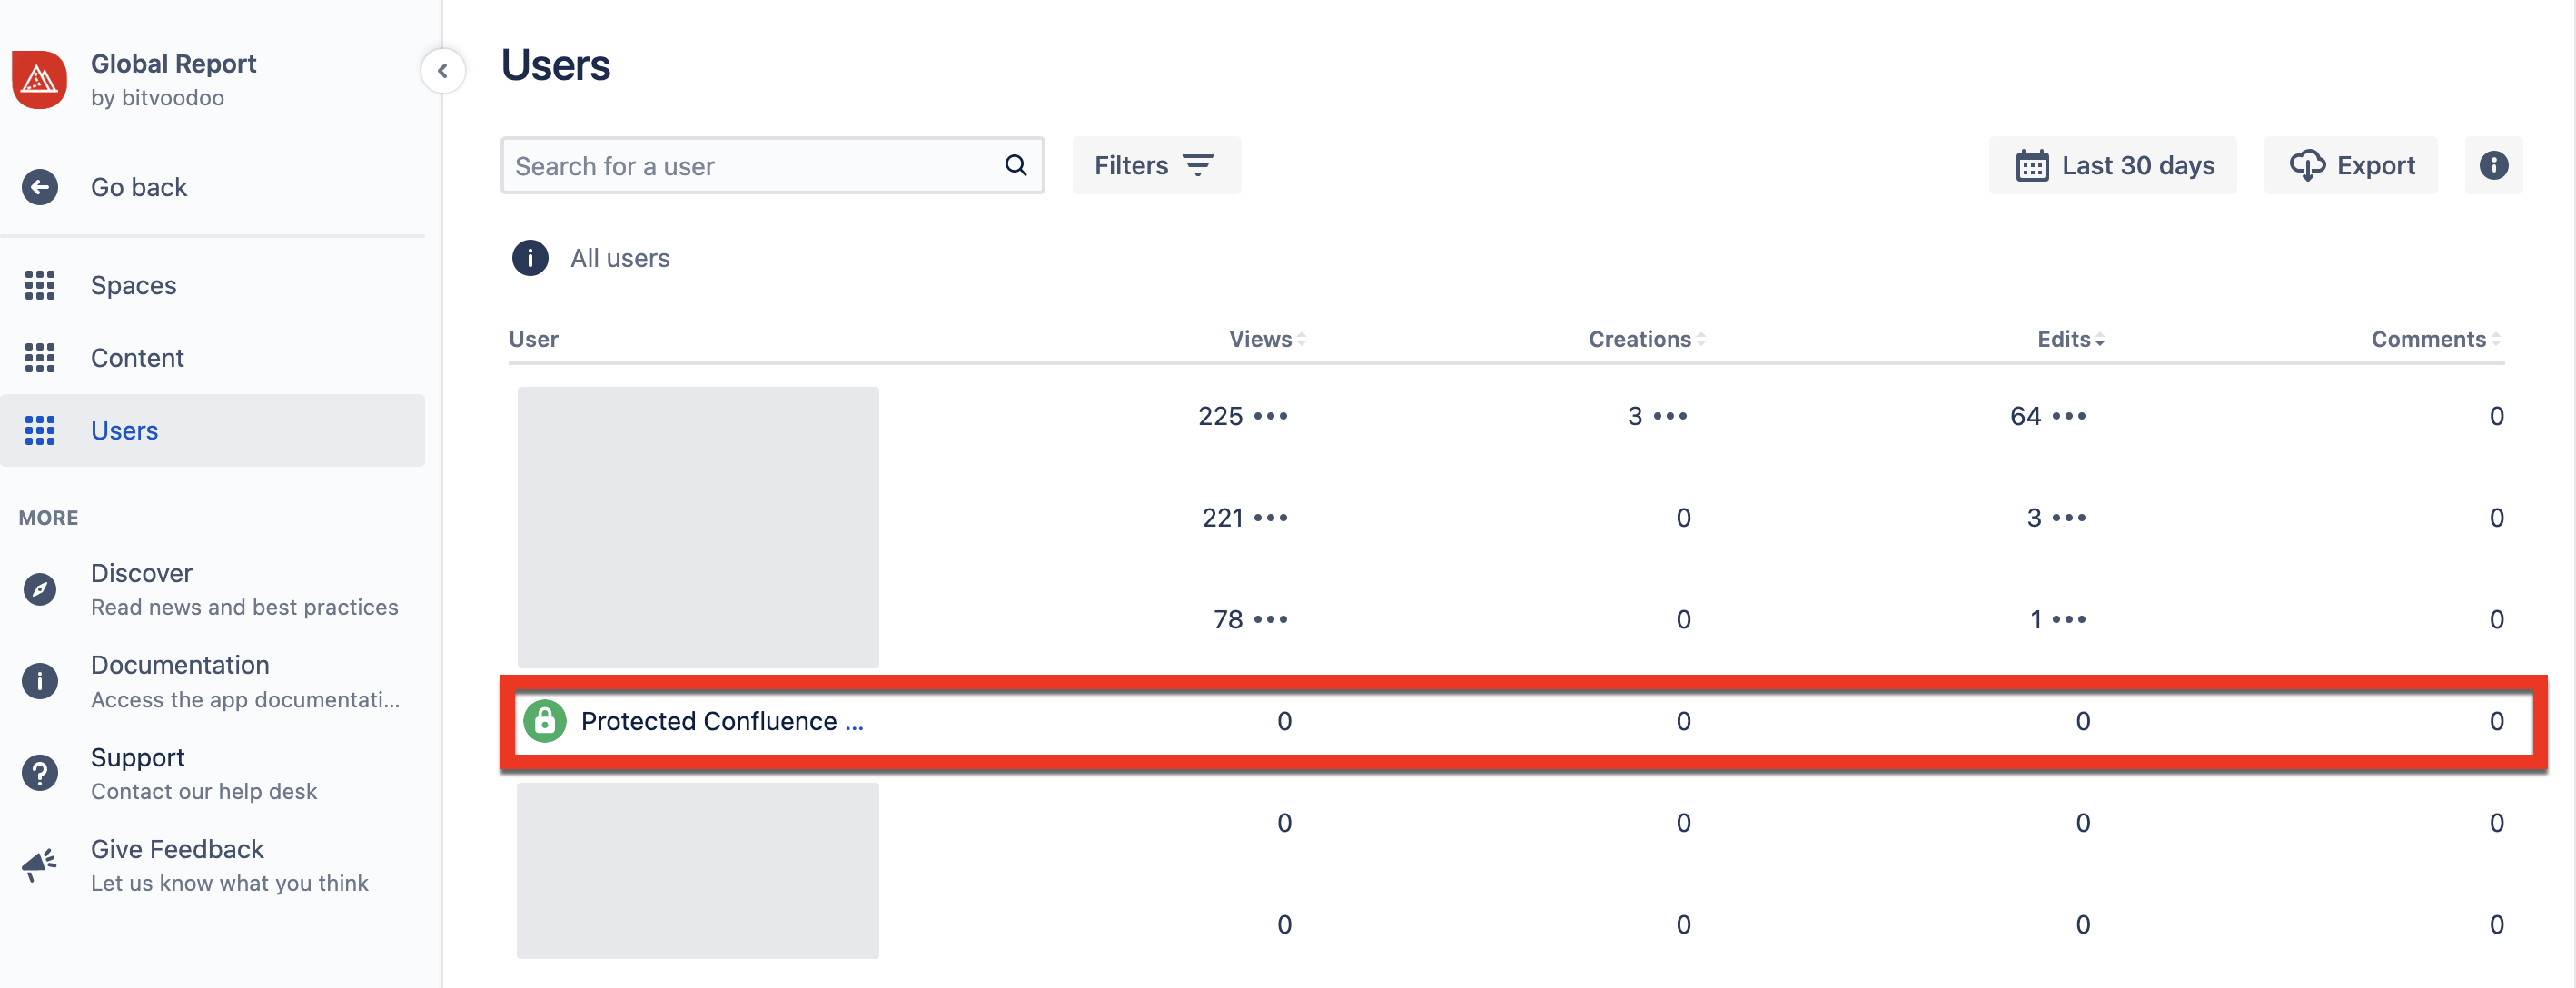Viewport: 2576px width, 988px height.
Task: Expand the dots next to 225 views
Action: tap(1270, 416)
